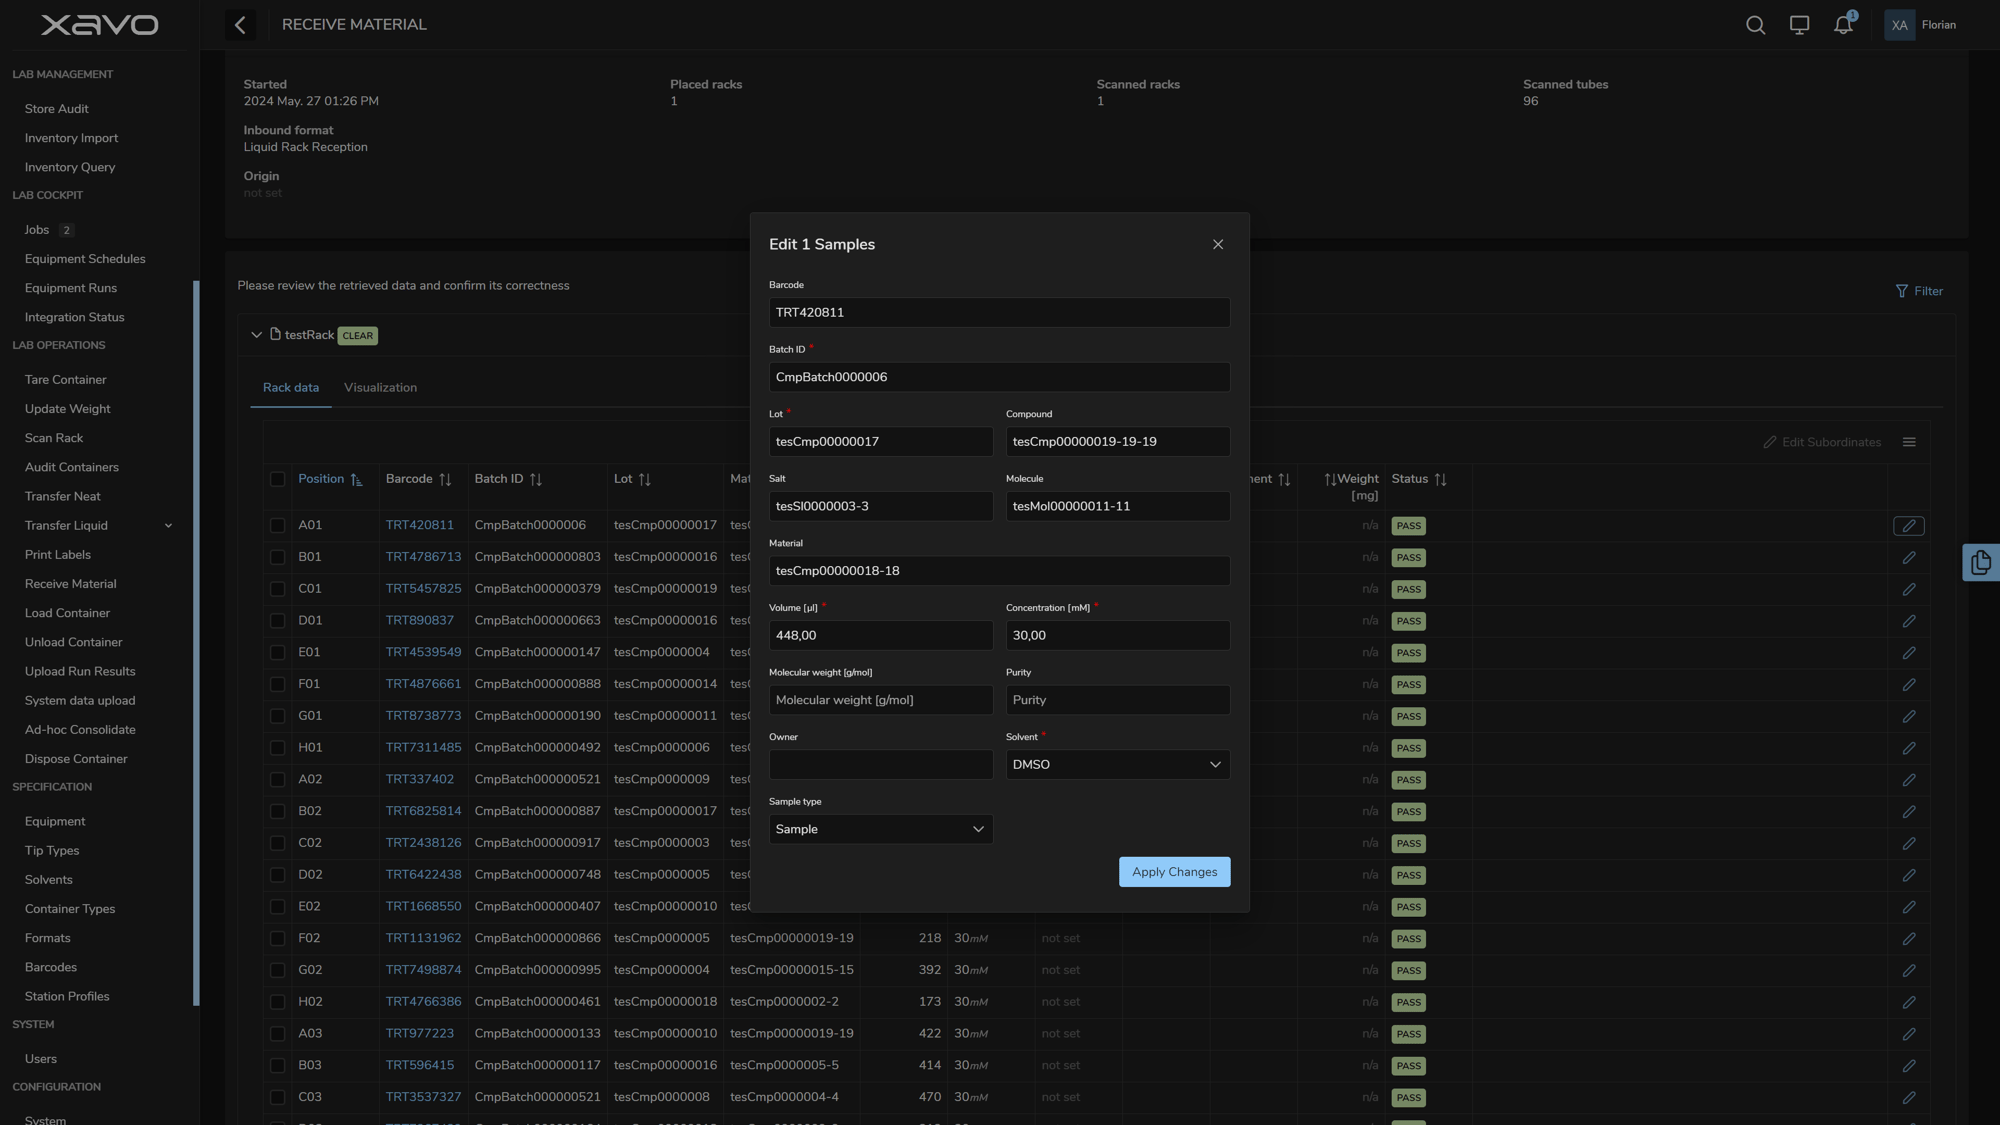Click the edit icon for row A01
Viewport: 2000px width, 1125px height.
[x=1909, y=526]
